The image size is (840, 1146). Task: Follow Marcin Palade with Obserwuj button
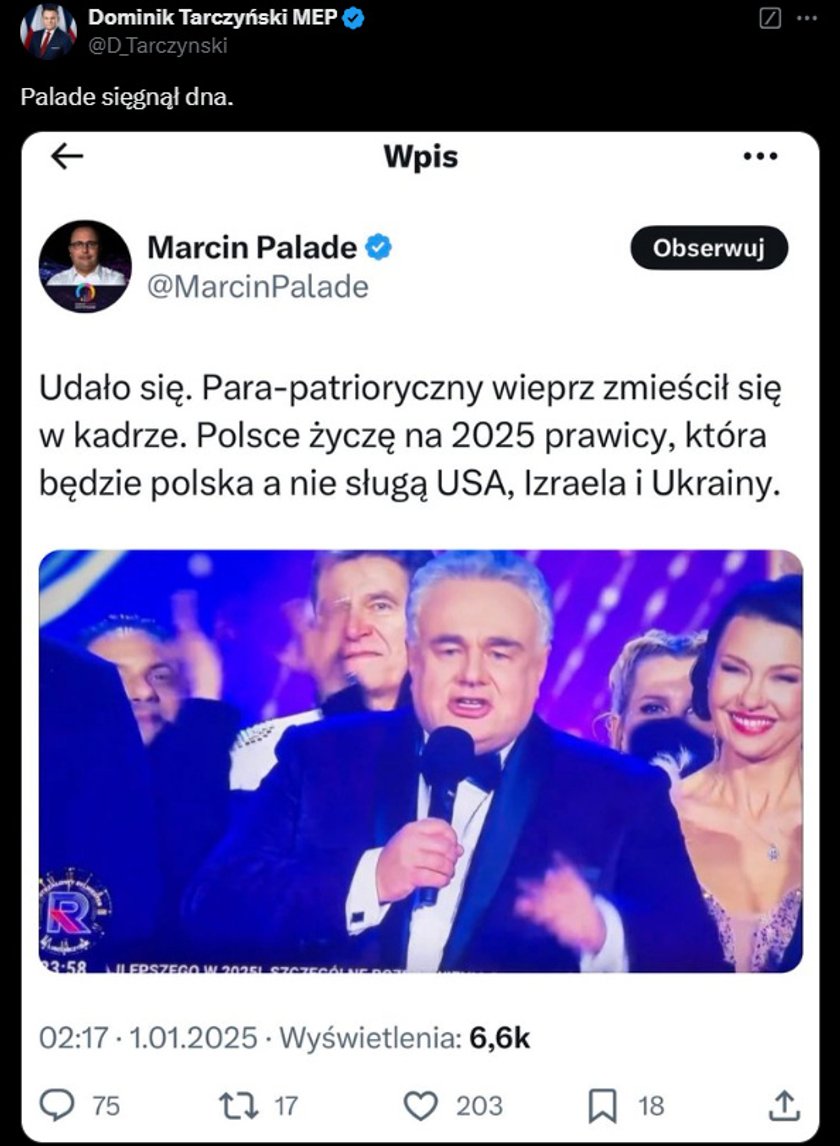[x=708, y=248]
